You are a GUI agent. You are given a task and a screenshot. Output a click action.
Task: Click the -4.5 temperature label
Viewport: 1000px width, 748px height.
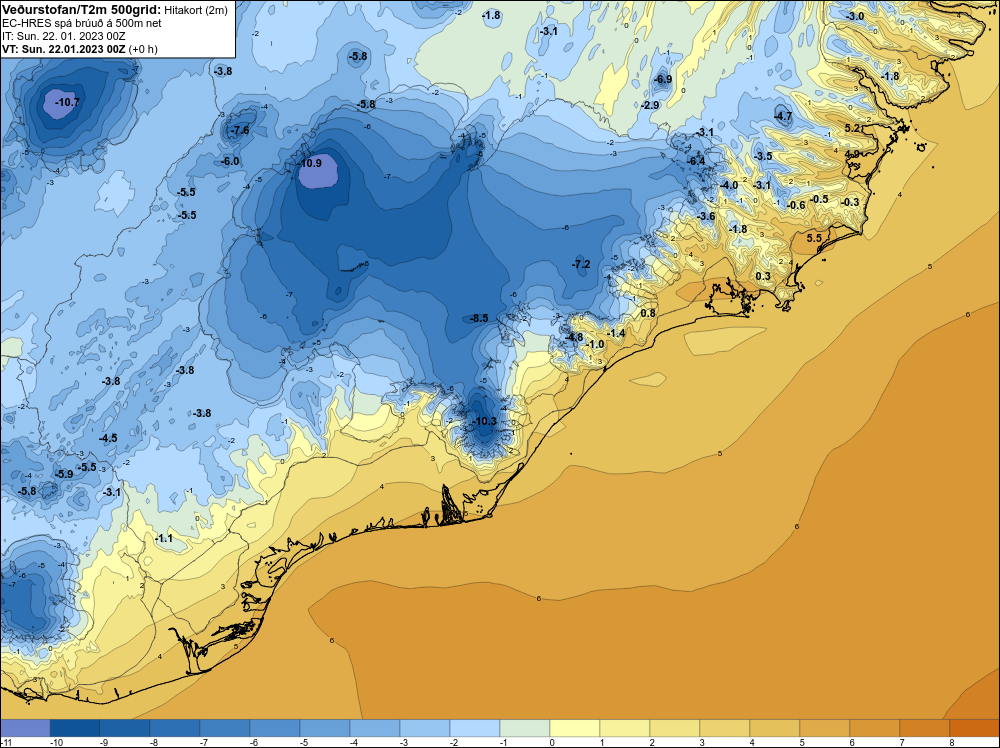[108, 438]
